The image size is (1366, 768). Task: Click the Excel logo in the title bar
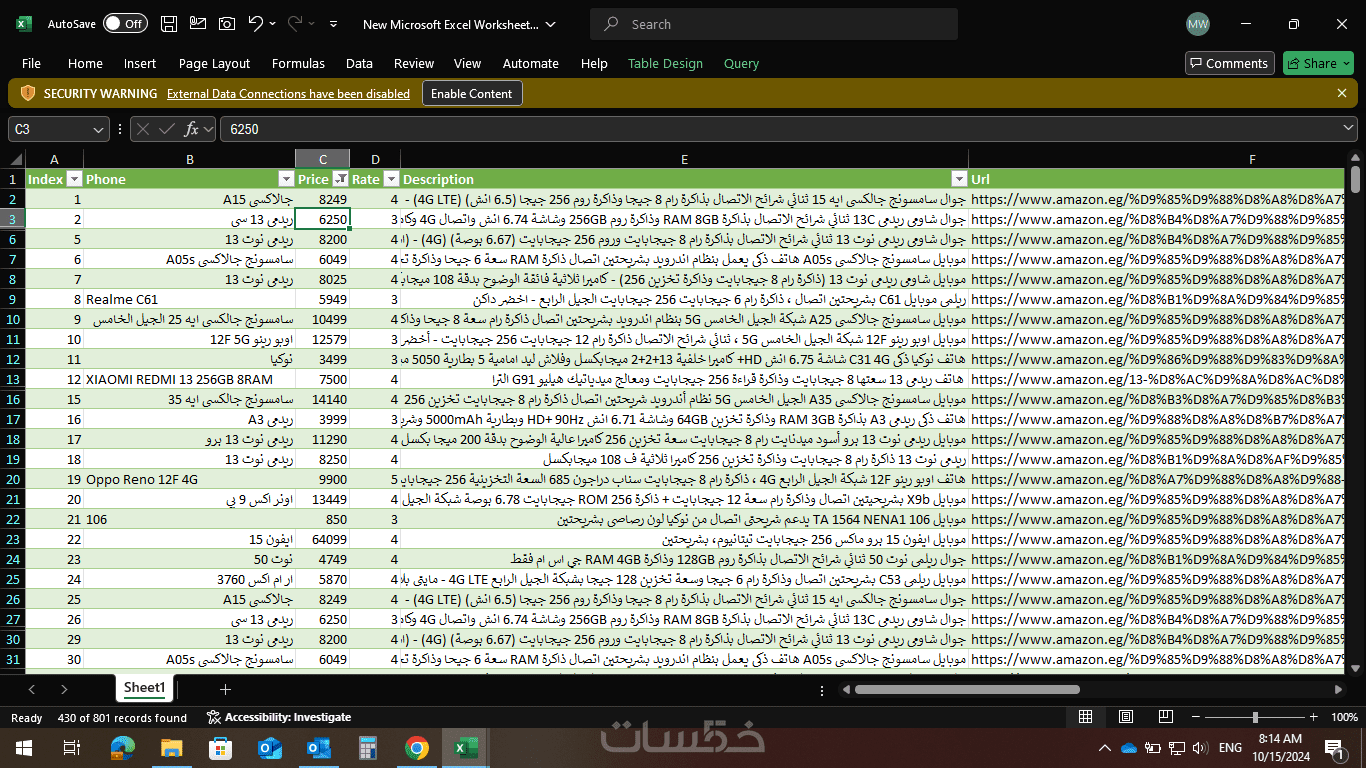[x=24, y=24]
